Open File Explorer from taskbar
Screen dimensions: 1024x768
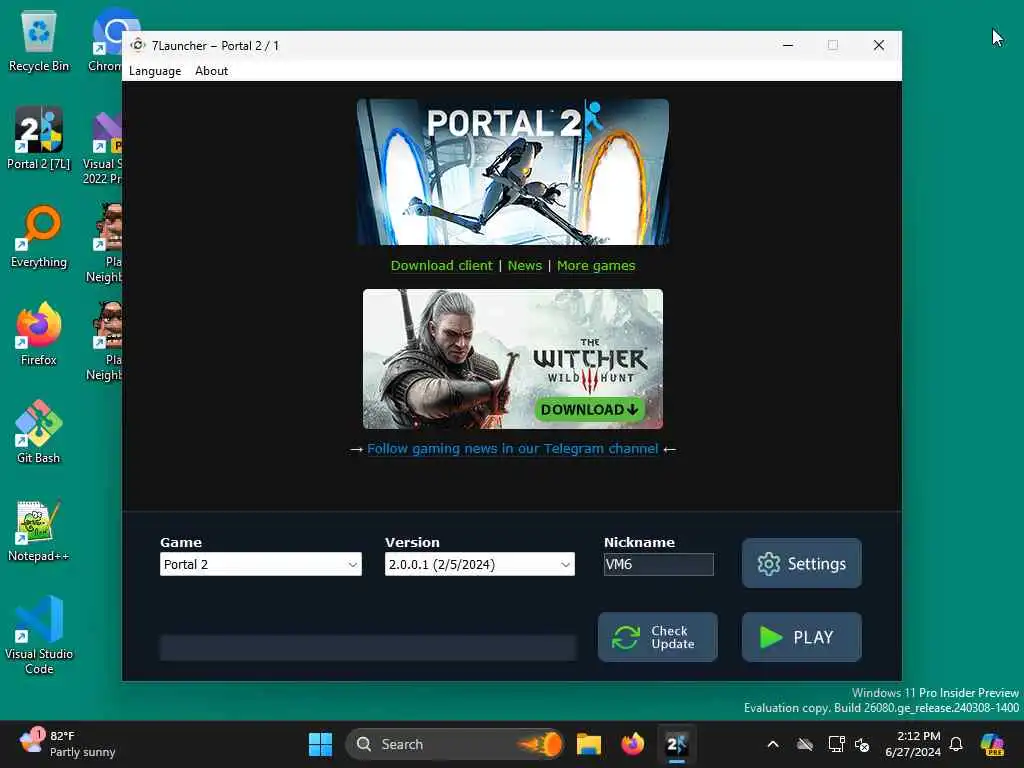(x=588, y=744)
